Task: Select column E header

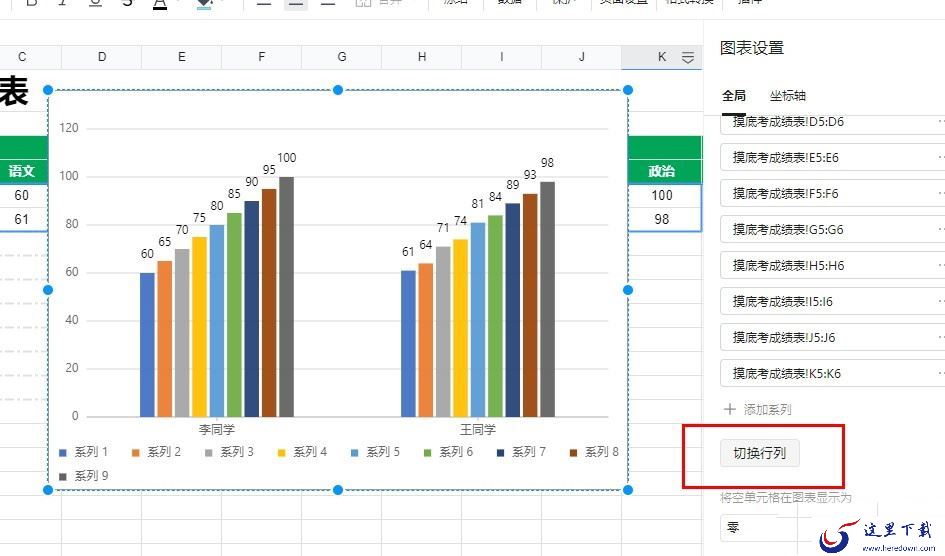Action: coord(181,57)
